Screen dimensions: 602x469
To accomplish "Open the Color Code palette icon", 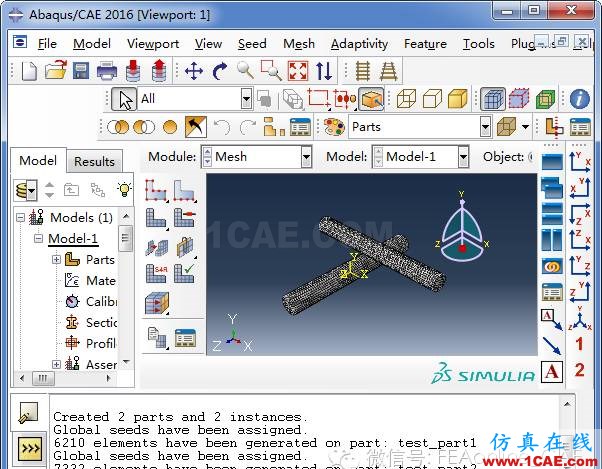I will tap(334, 127).
